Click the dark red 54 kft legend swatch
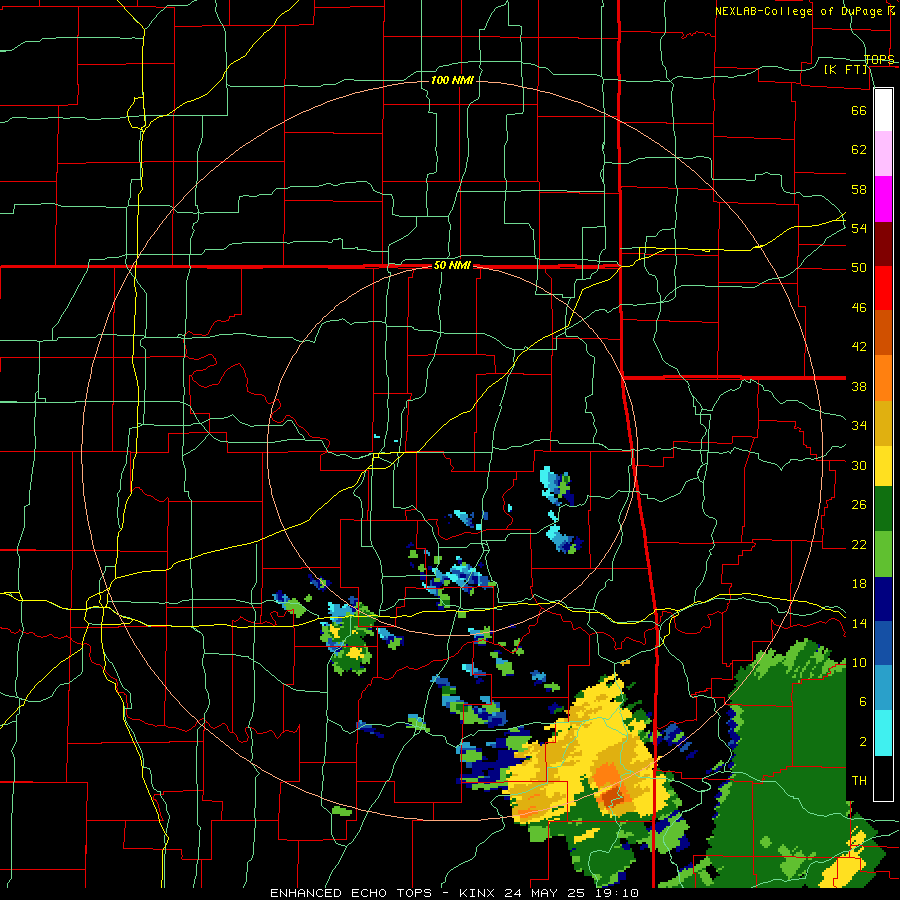 pyautogui.click(x=883, y=244)
